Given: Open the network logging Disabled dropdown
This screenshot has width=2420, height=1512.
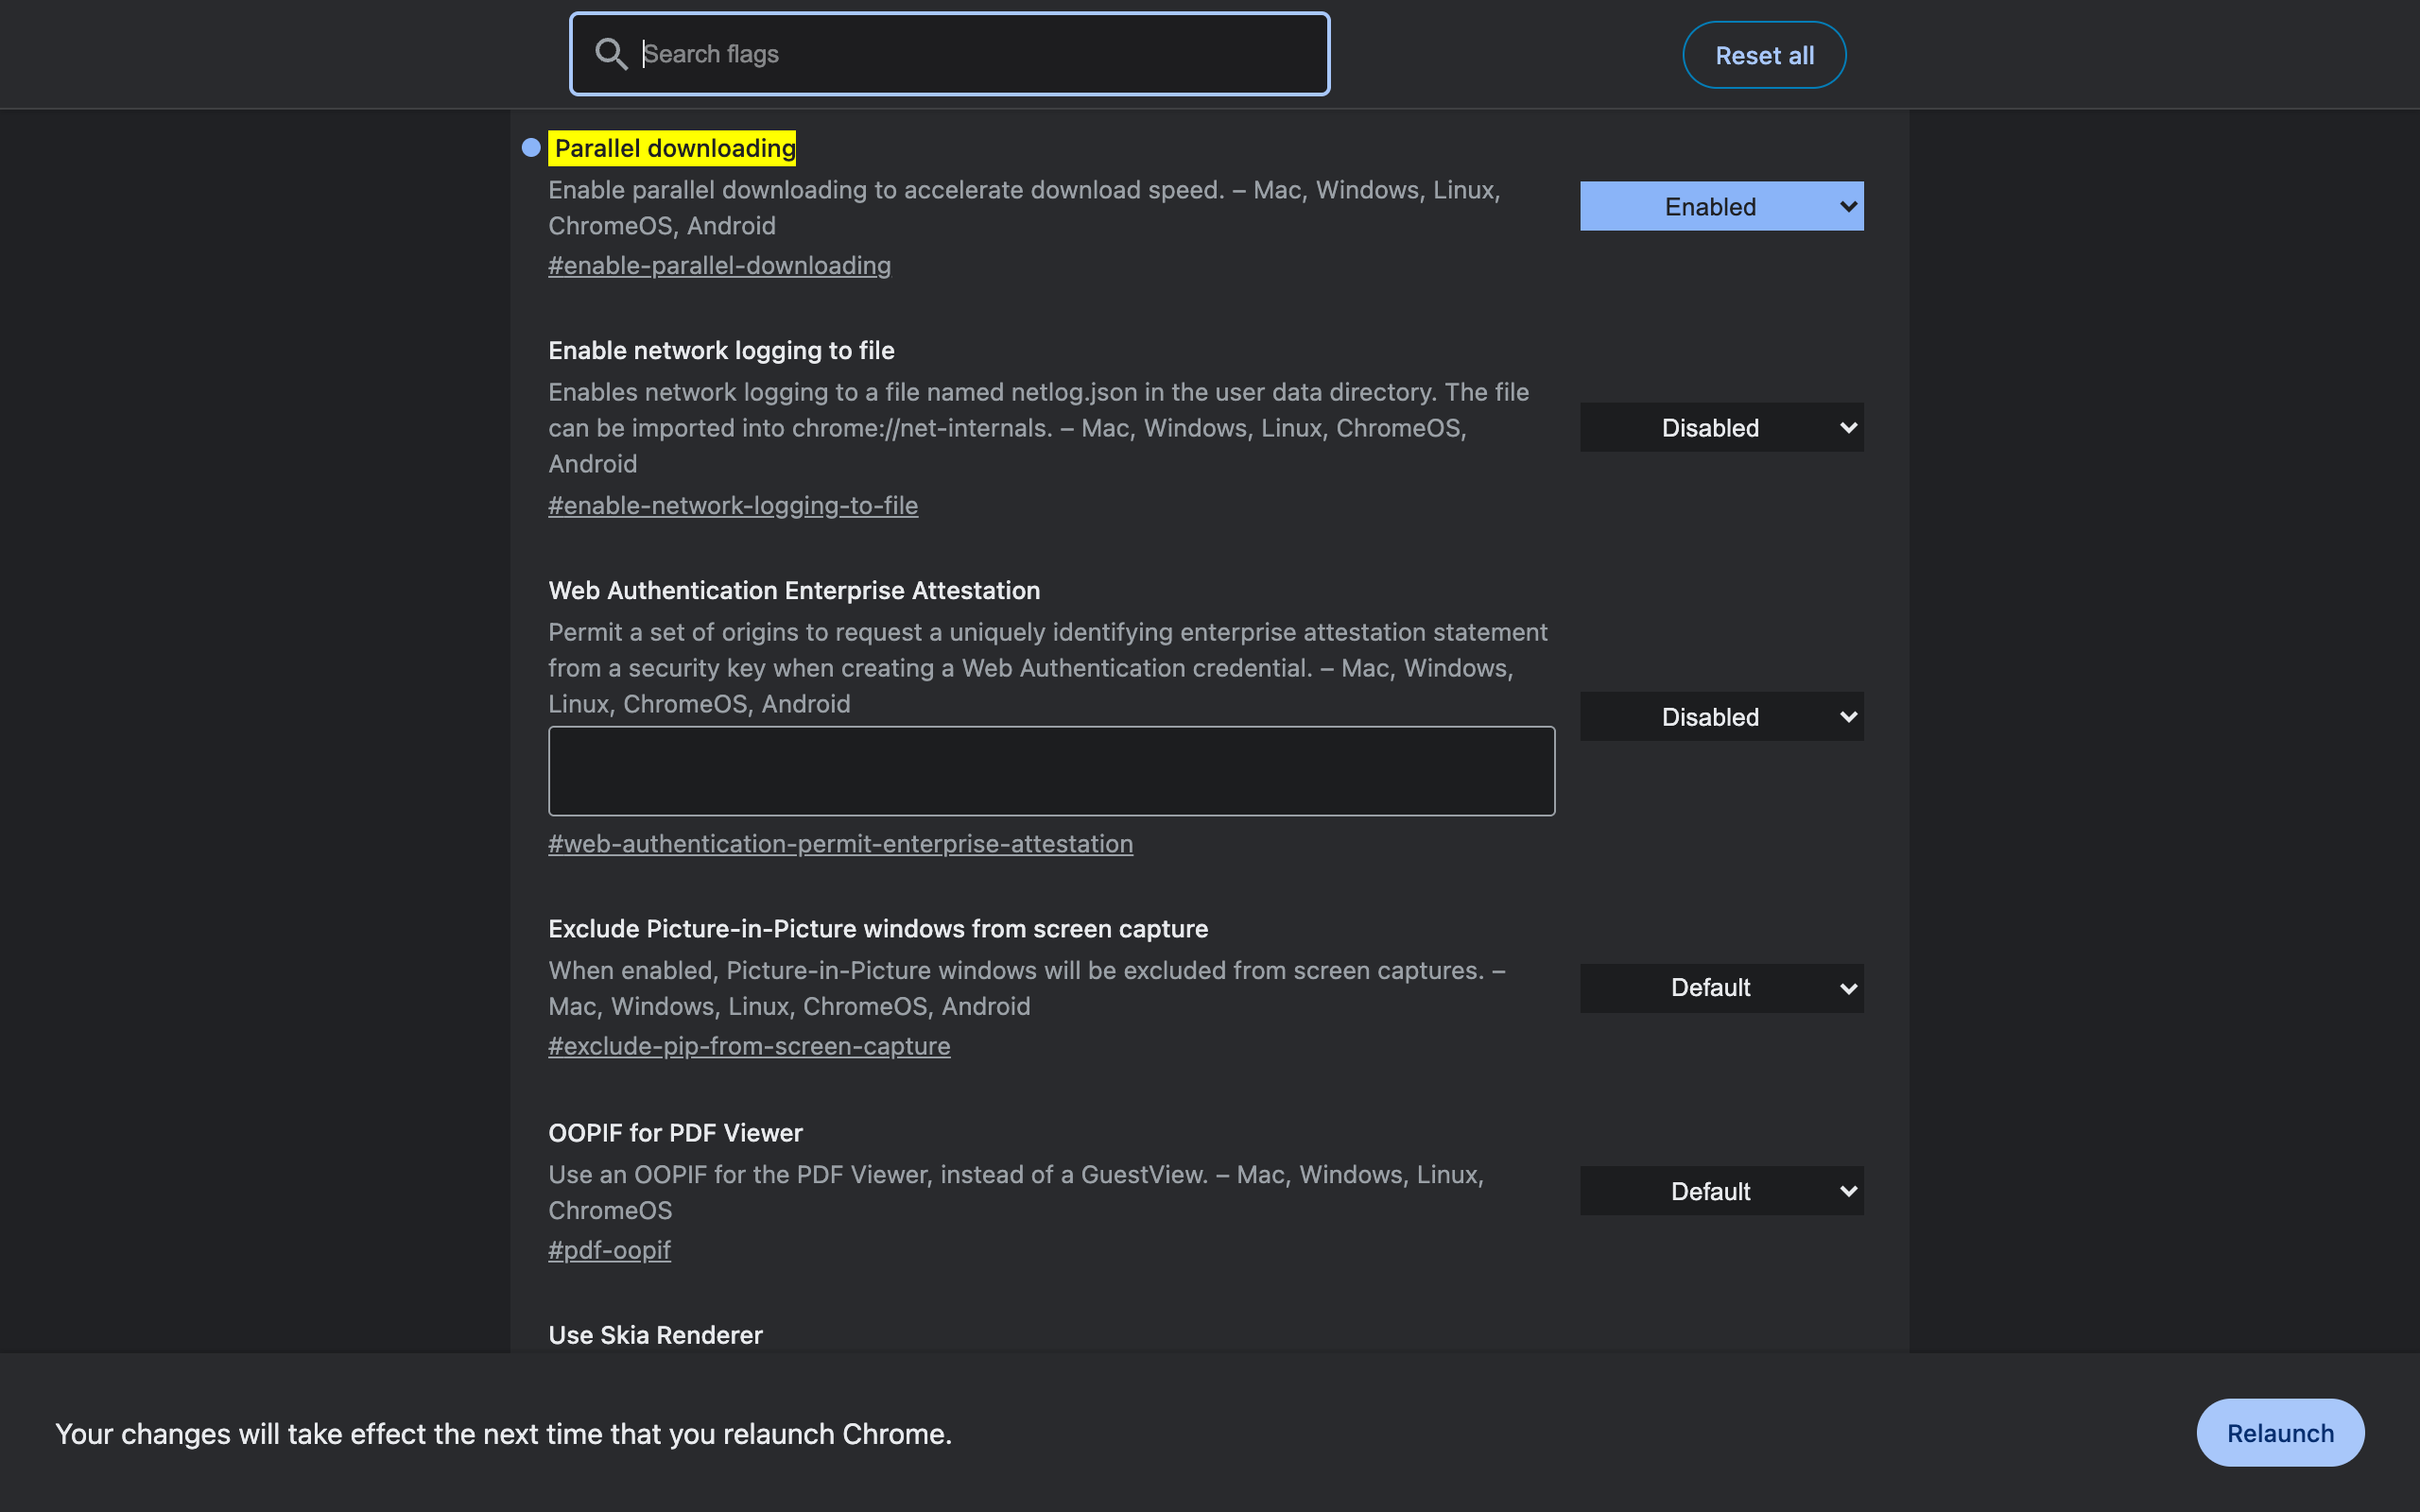Looking at the screenshot, I should point(1721,427).
